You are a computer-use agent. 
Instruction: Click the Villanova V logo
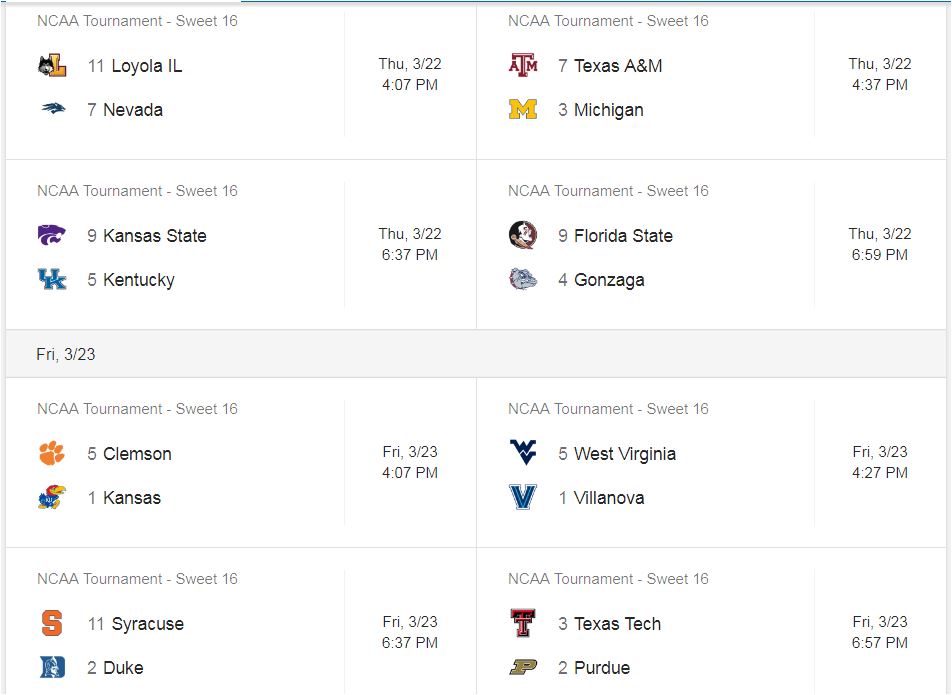coord(523,497)
